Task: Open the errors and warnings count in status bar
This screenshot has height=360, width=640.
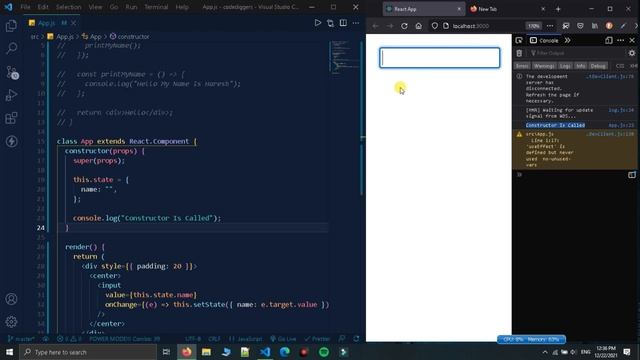Action: 69,339
